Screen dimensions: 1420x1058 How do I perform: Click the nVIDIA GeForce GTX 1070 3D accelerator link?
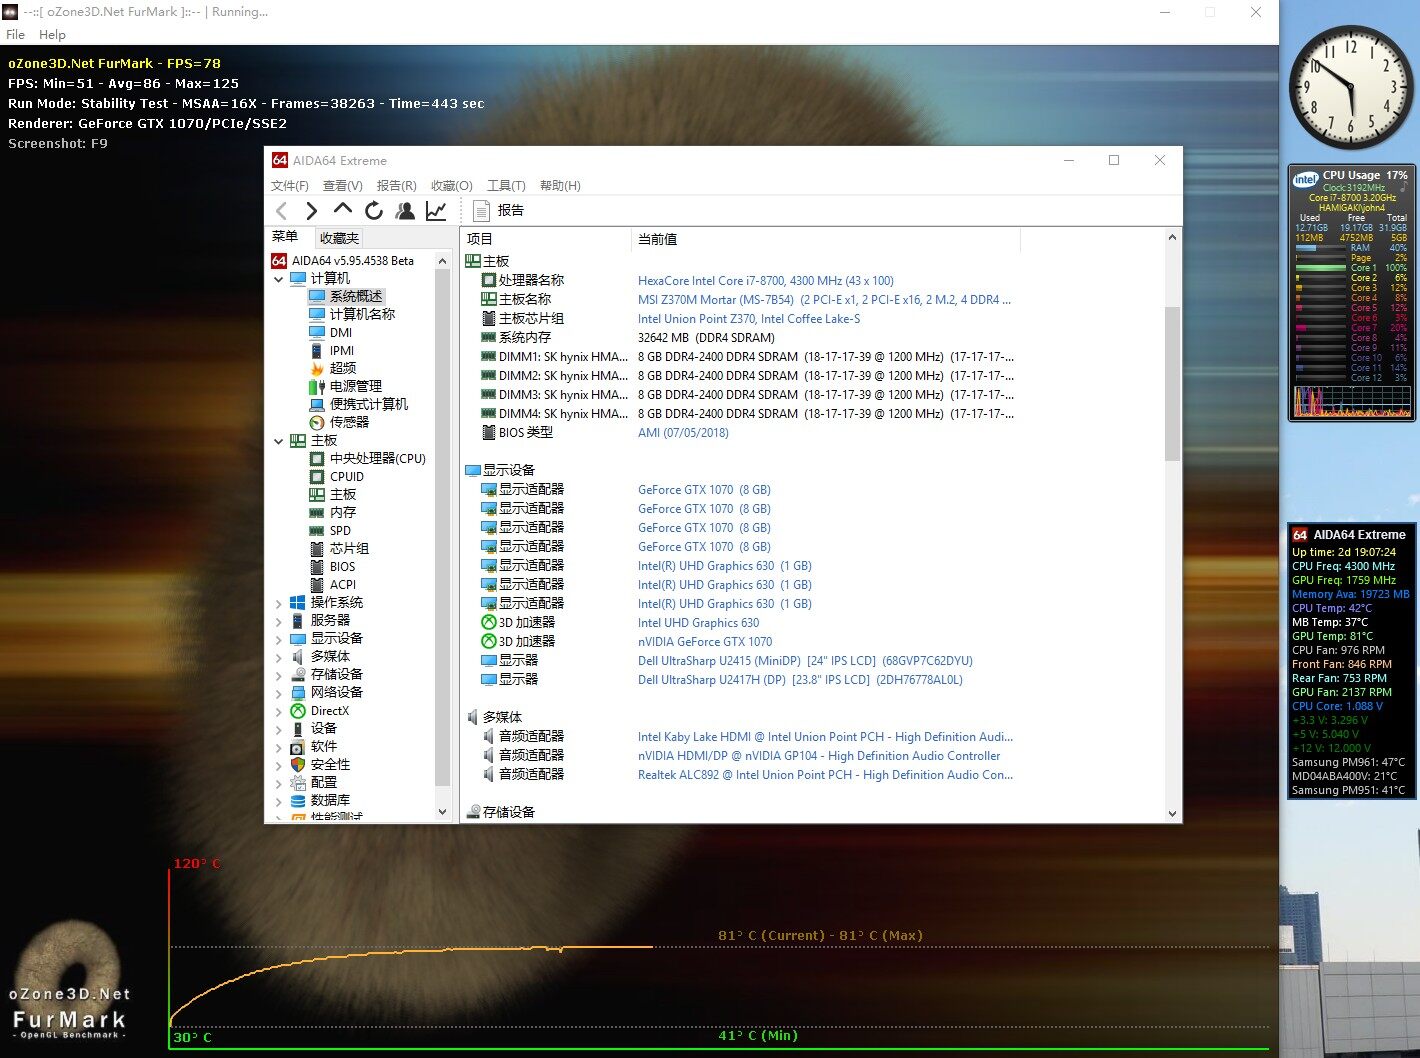[705, 642]
